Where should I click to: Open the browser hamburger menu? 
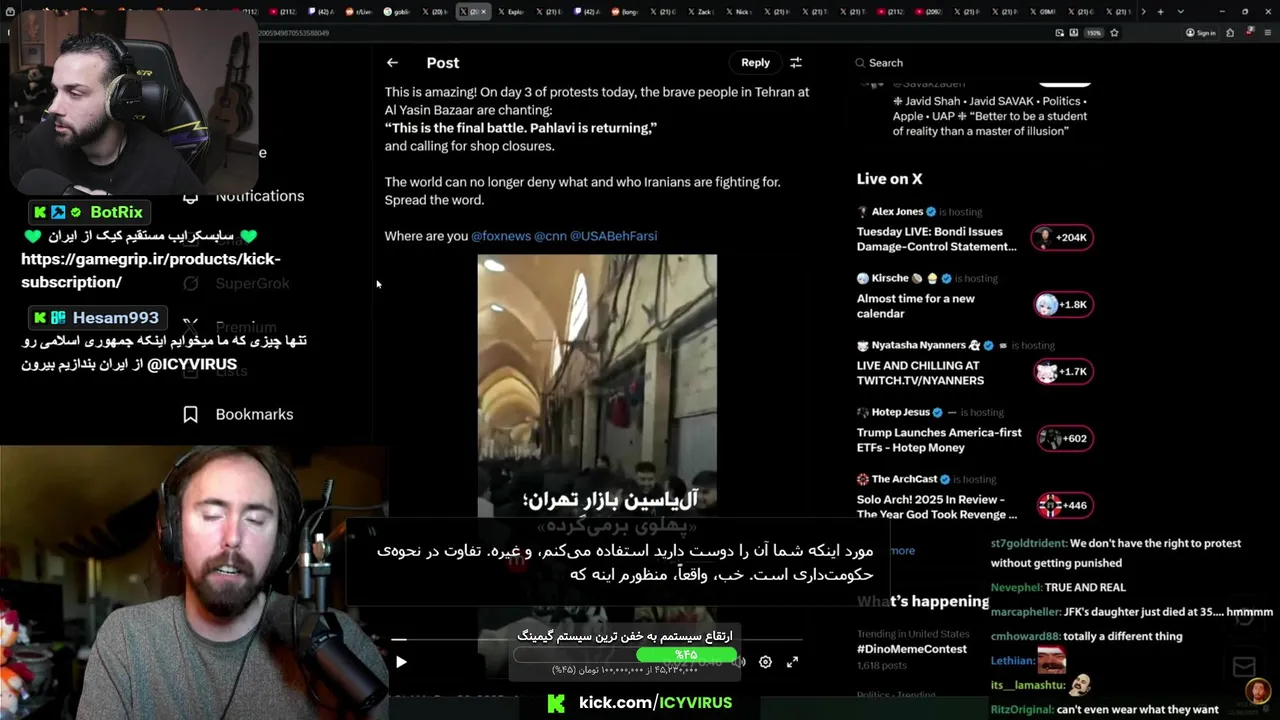pos(1267,33)
